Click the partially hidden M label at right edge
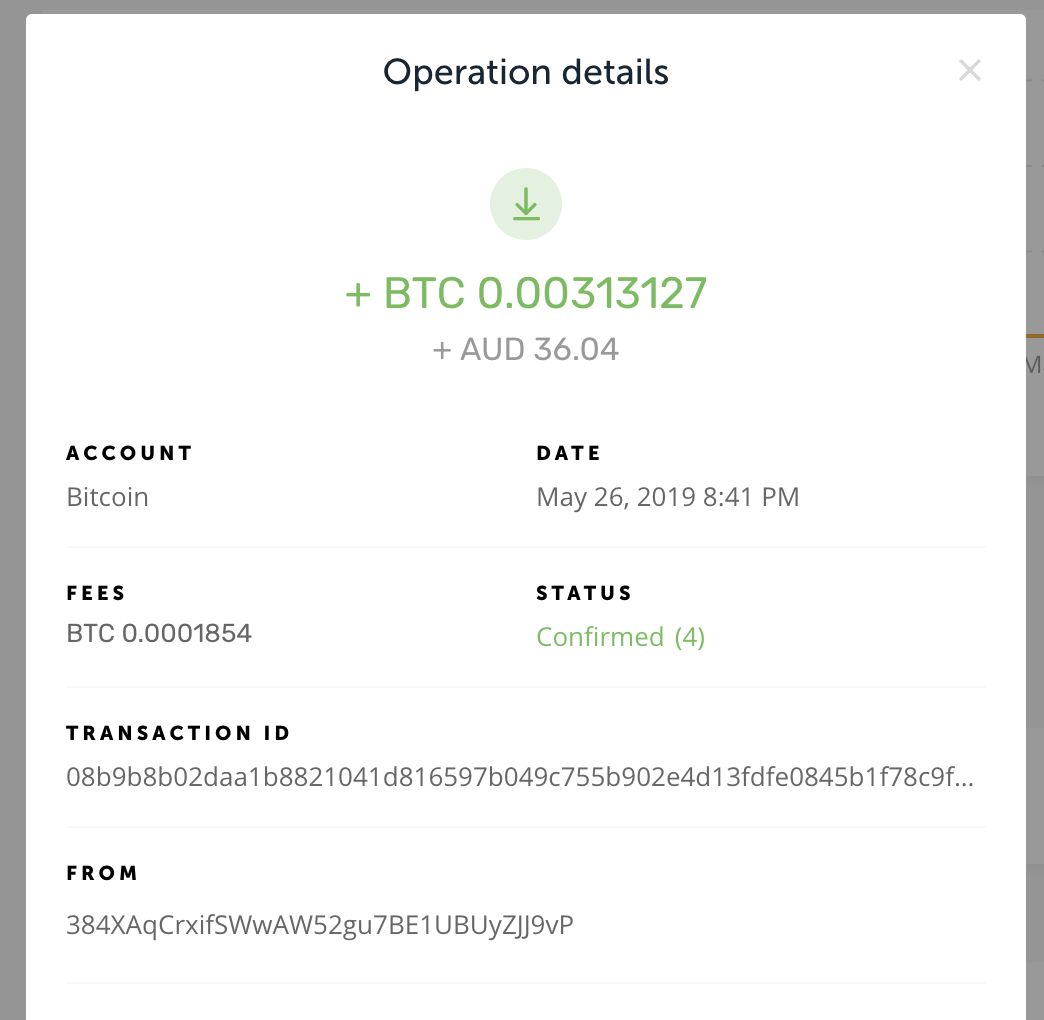 tap(1035, 365)
